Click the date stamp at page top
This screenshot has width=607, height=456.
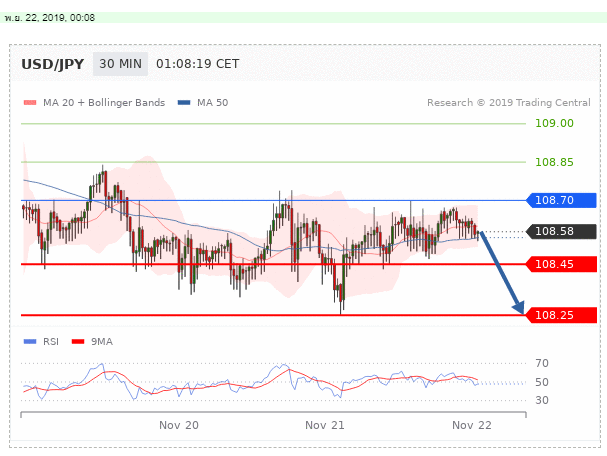click(x=50, y=17)
